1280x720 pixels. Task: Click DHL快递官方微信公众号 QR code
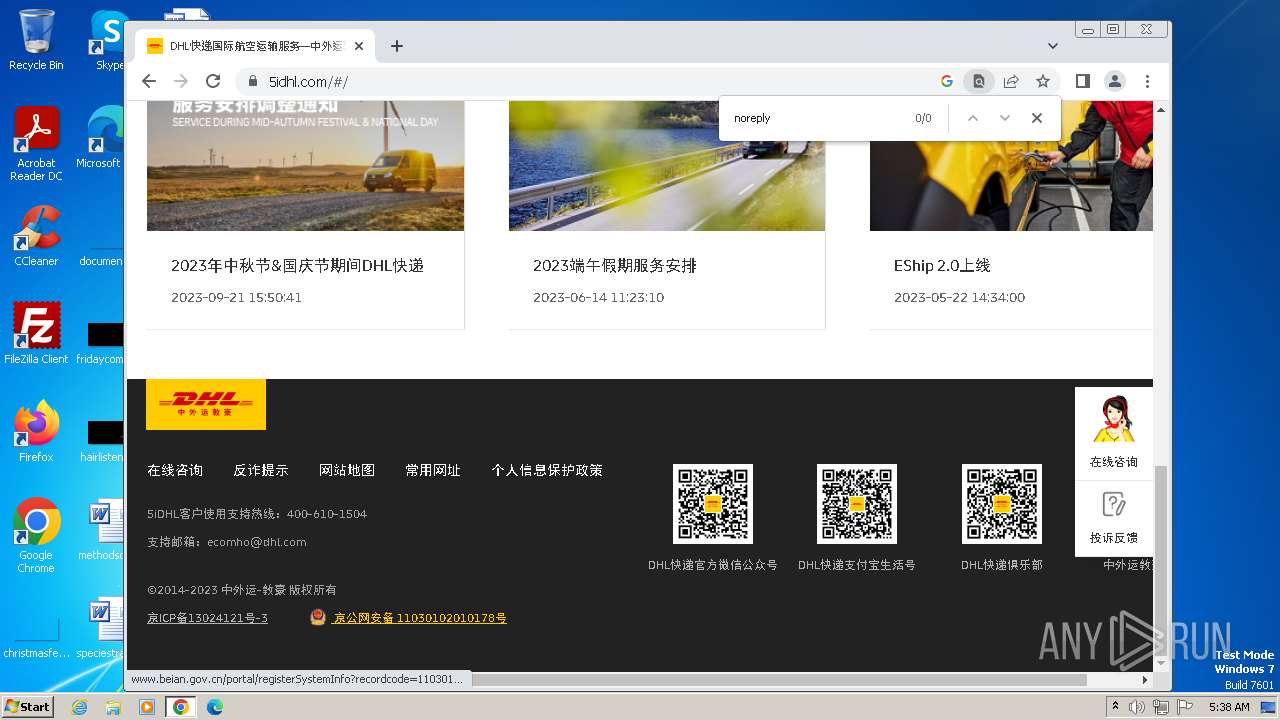pyautogui.click(x=713, y=504)
